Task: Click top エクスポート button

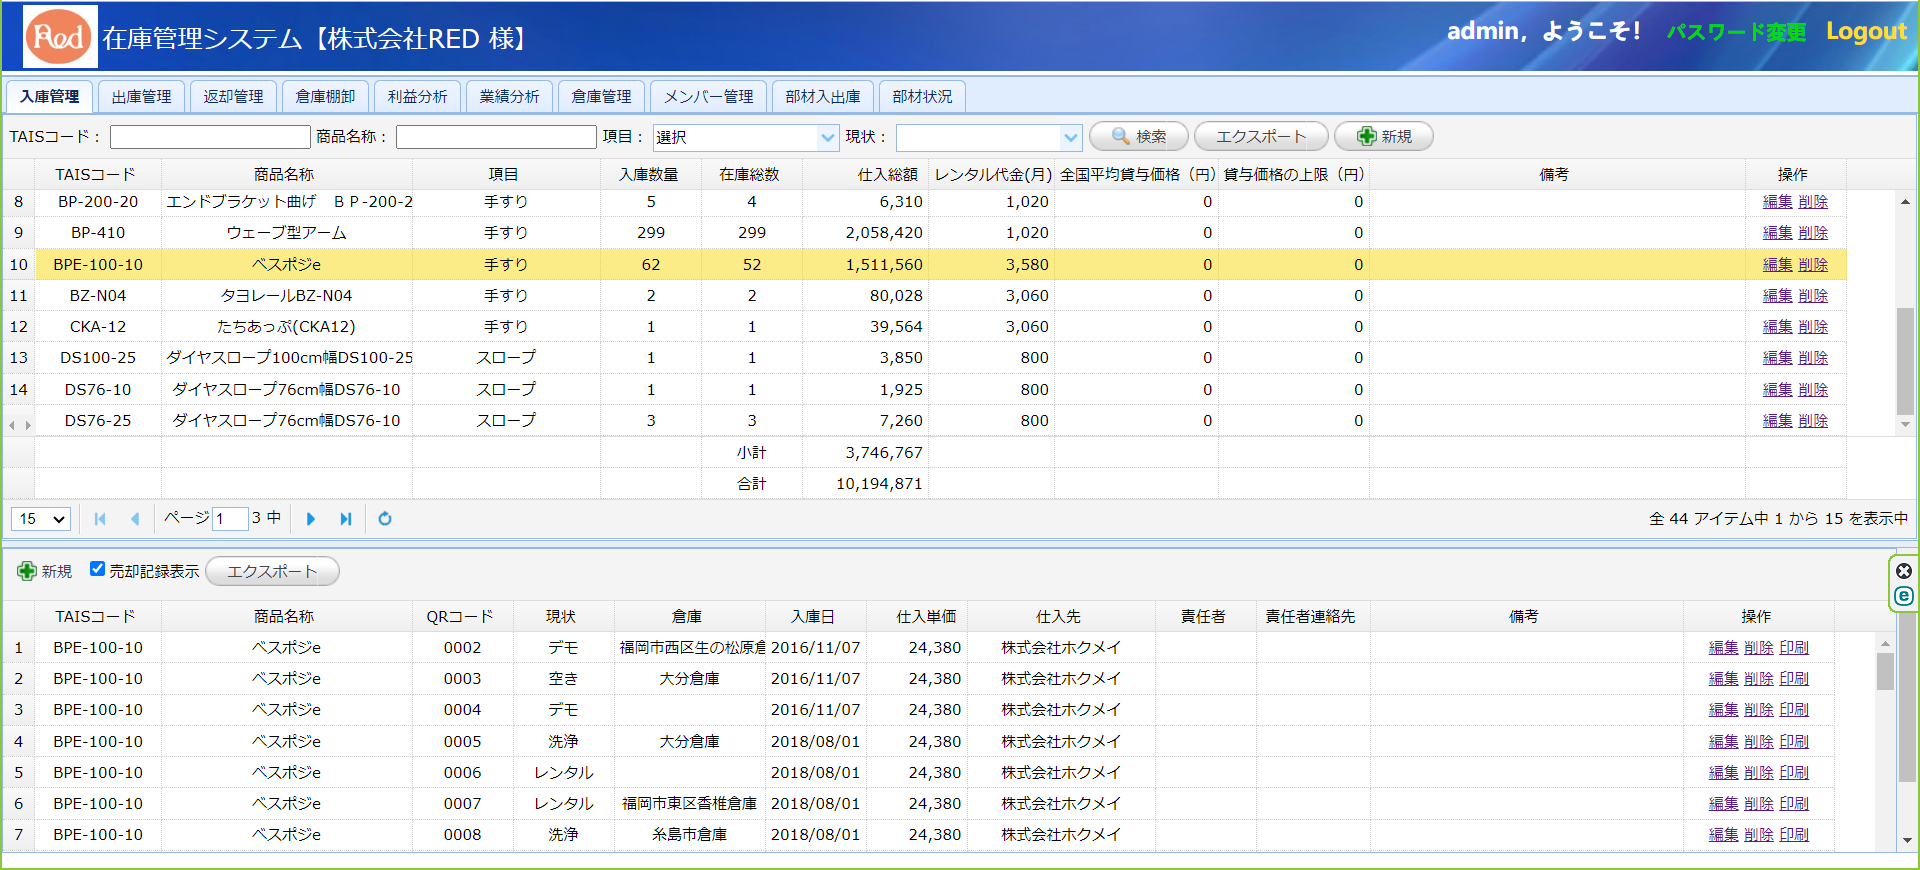Action: (1261, 137)
